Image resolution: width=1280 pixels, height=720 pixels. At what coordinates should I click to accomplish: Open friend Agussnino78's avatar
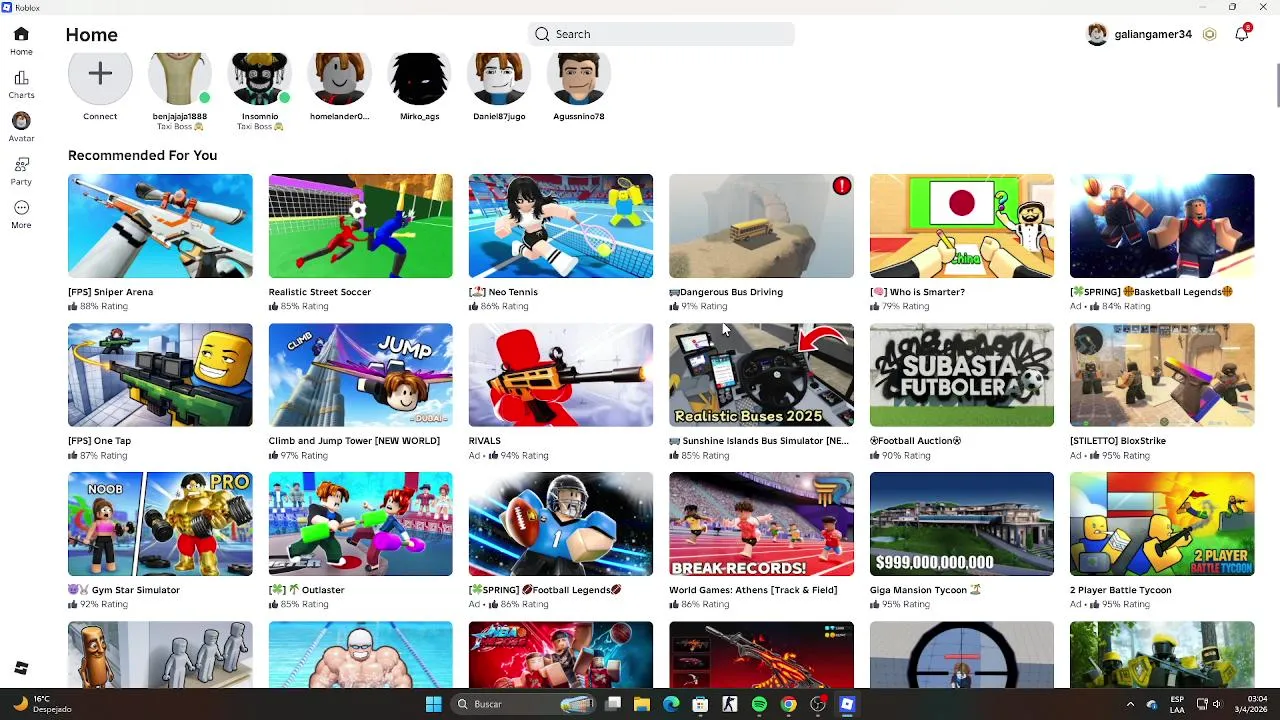(579, 78)
